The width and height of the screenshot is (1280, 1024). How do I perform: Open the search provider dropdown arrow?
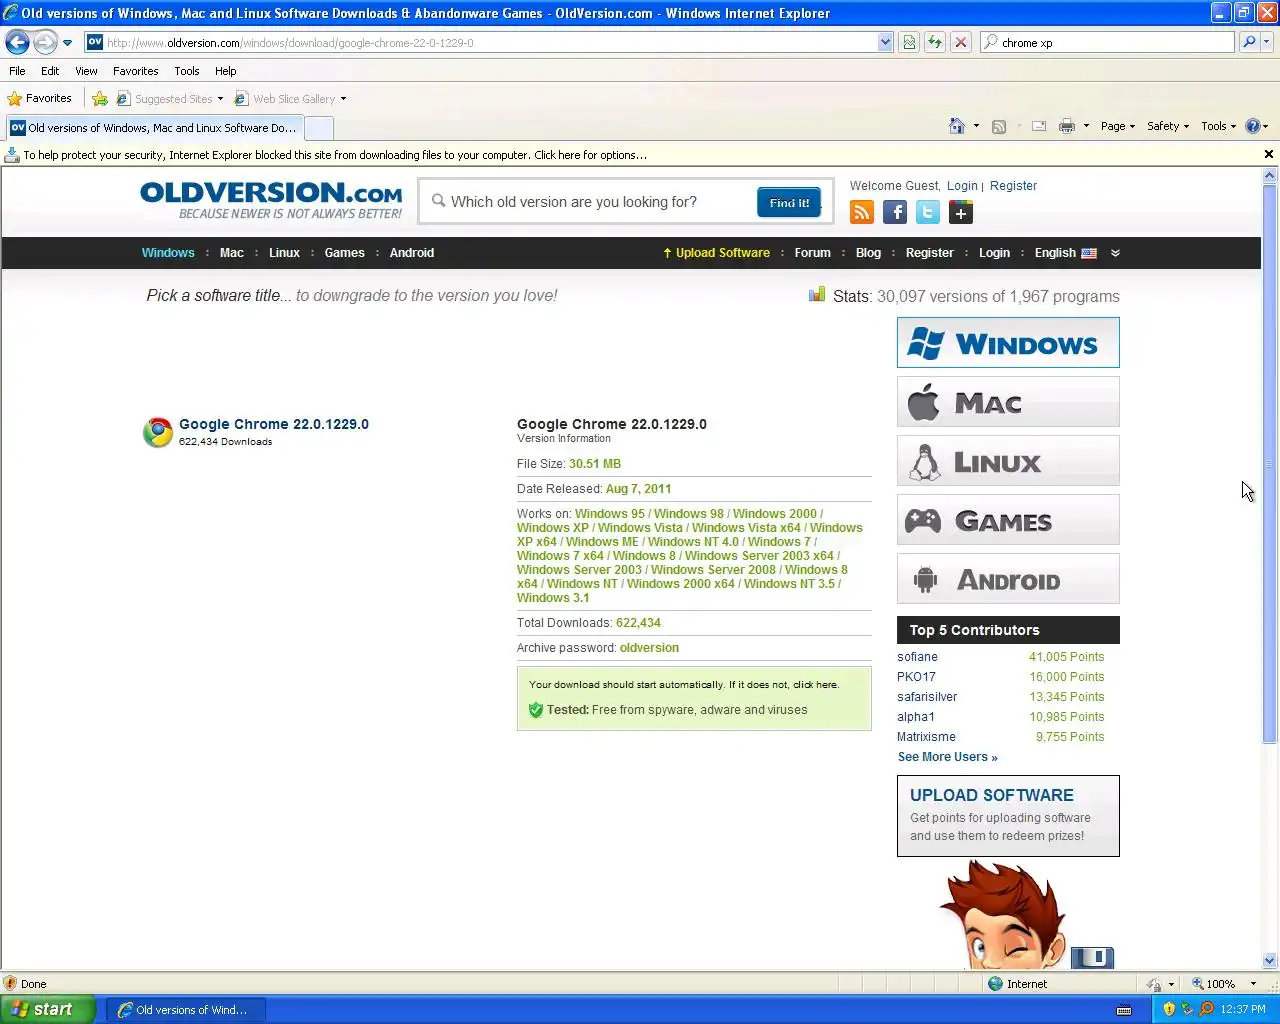click(1267, 42)
